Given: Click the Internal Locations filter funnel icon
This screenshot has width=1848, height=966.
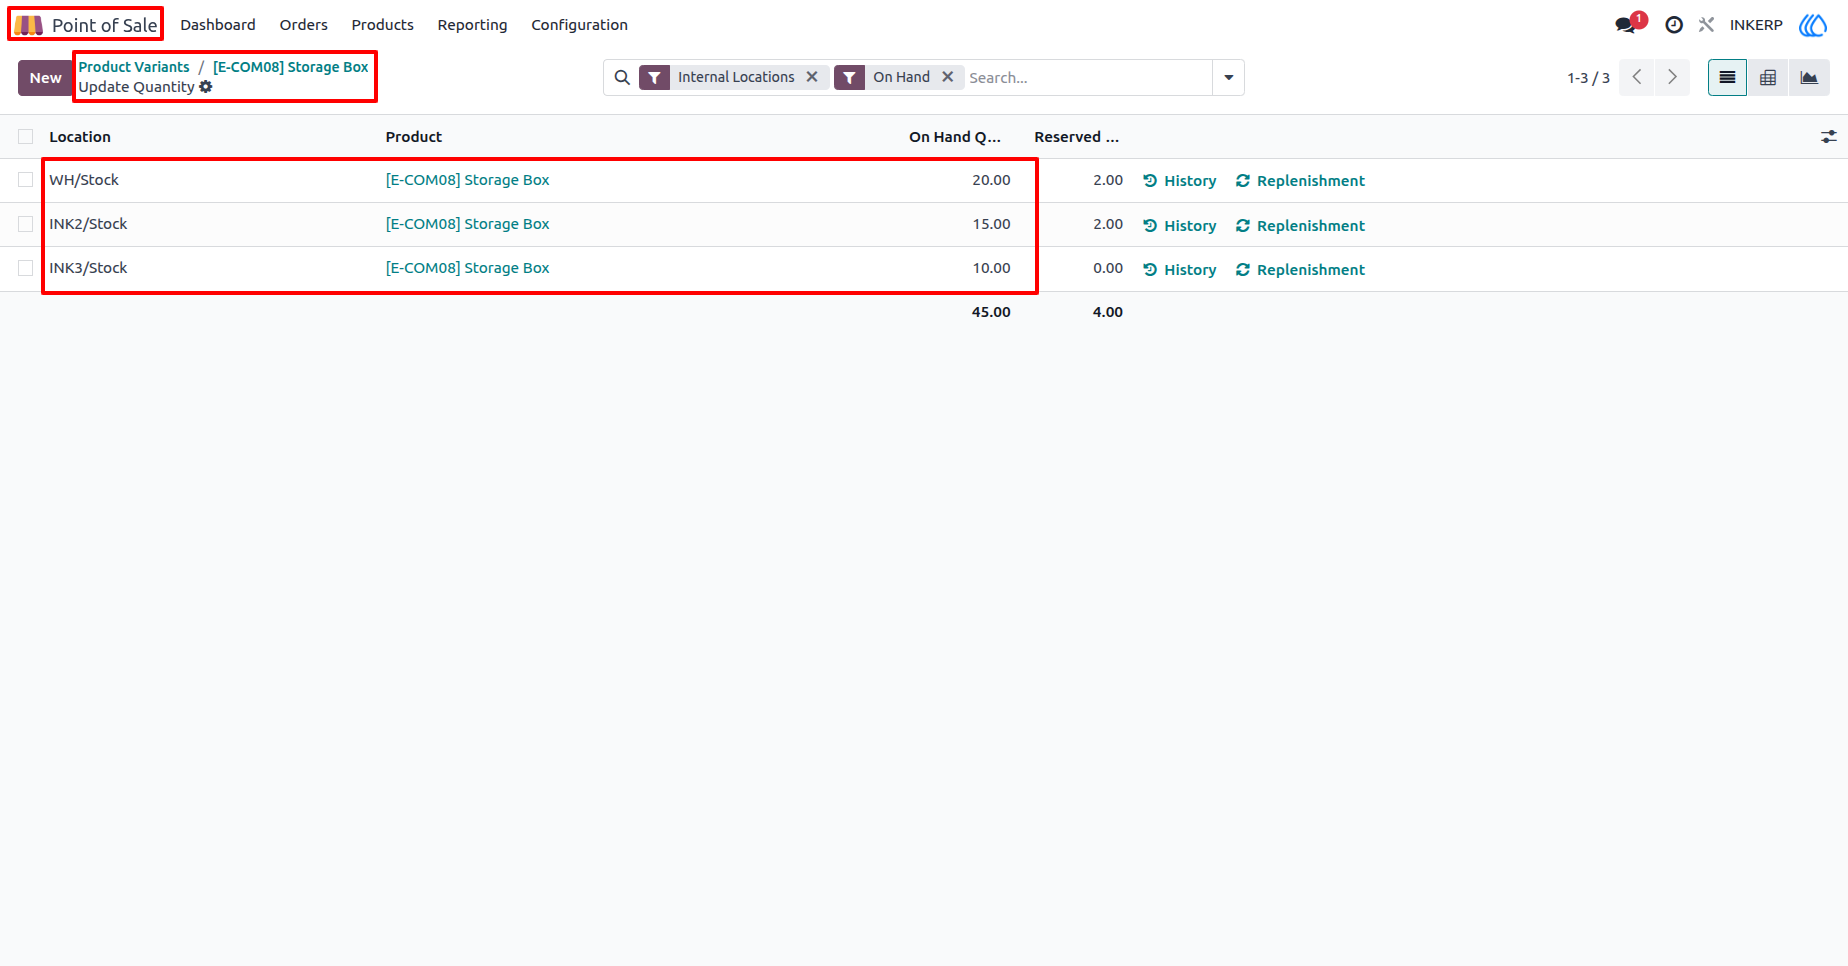Looking at the screenshot, I should 655,77.
